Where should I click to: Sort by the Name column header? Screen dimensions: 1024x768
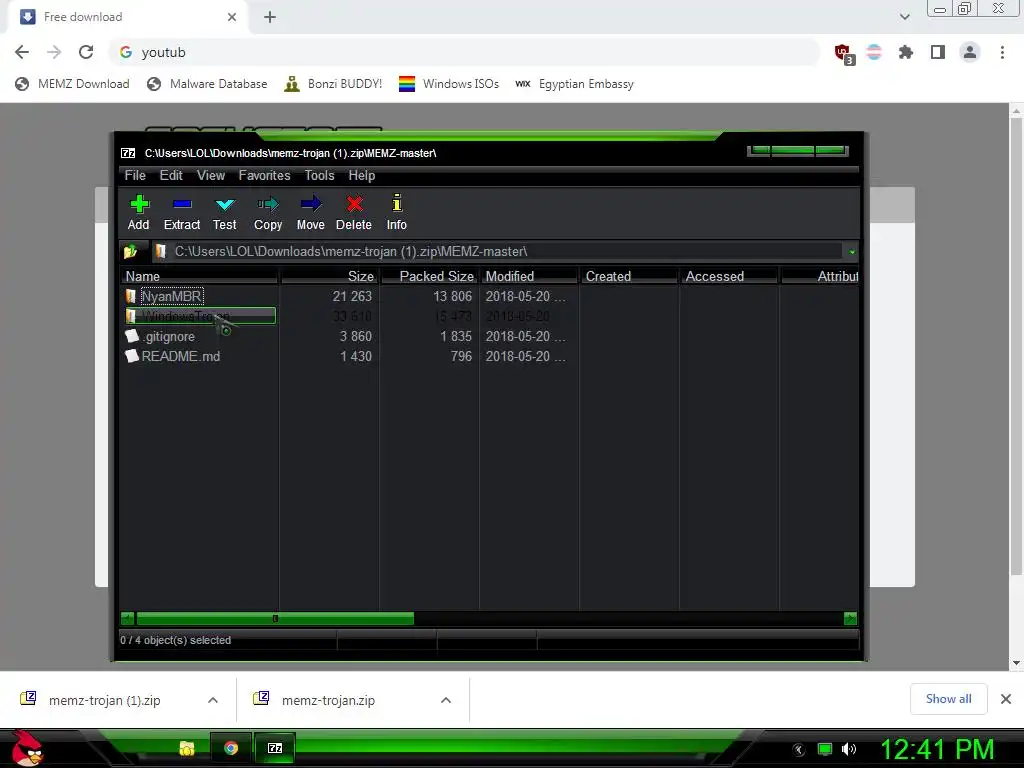coord(199,276)
